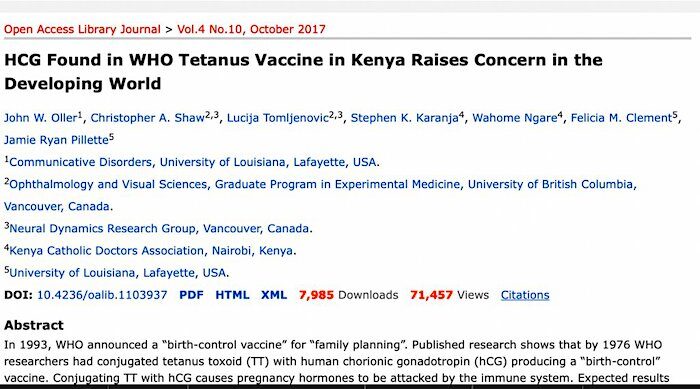Open Communicative Disorders, University of Louisiana affiliation
The width and height of the screenshot is (700, 389).
click(194, 162)
